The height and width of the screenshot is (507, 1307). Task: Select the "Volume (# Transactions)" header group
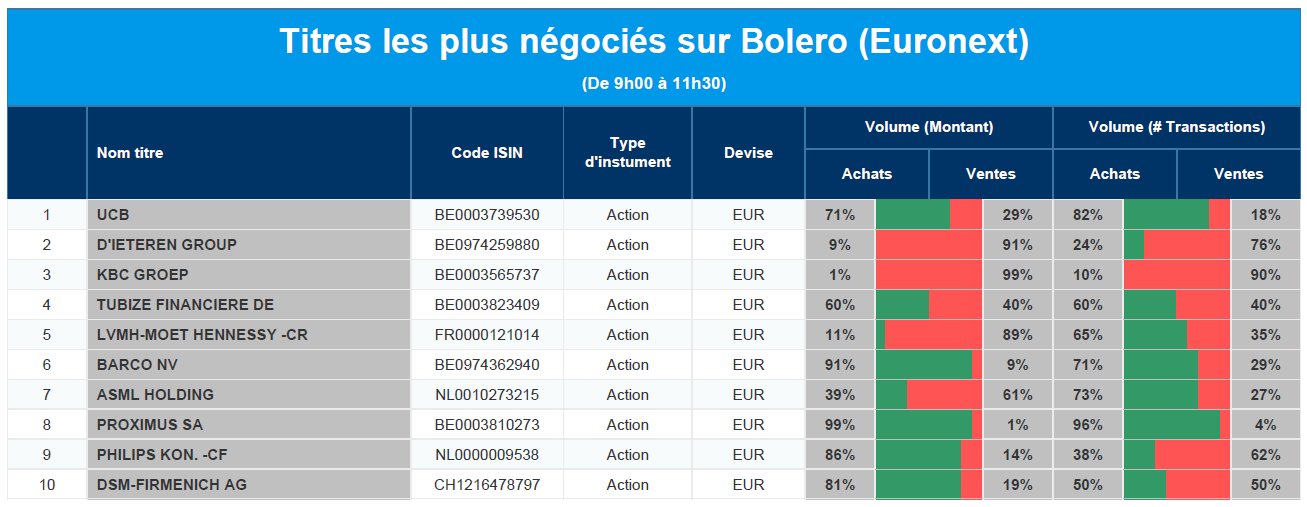pyautogui.click(x=1176, y=127)
